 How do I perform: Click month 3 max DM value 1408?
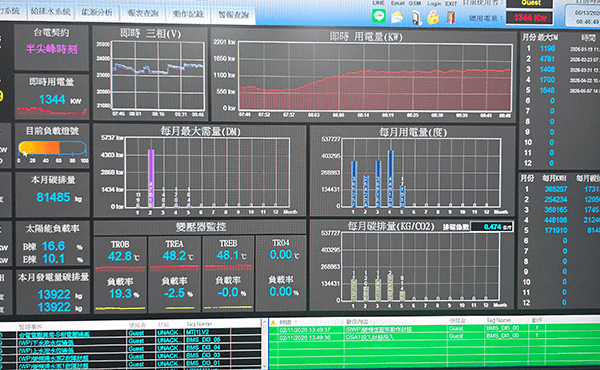tap(547, 69)
